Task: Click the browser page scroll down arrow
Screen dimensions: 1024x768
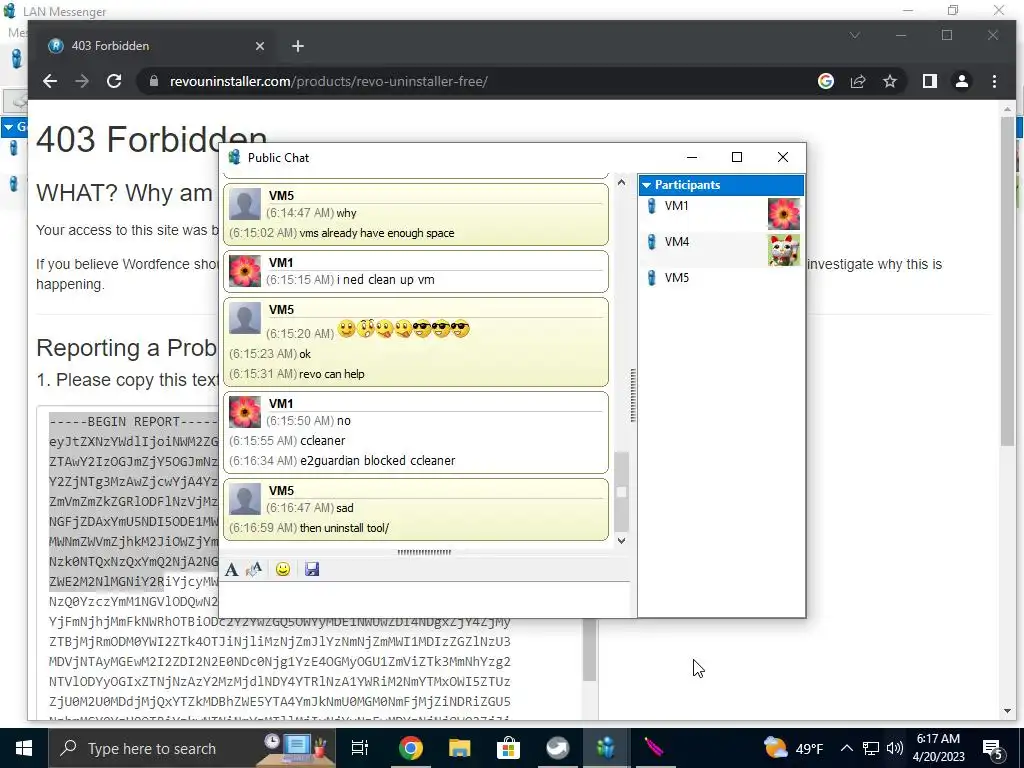Action: pyautogui.click(x=1007, y=711)
